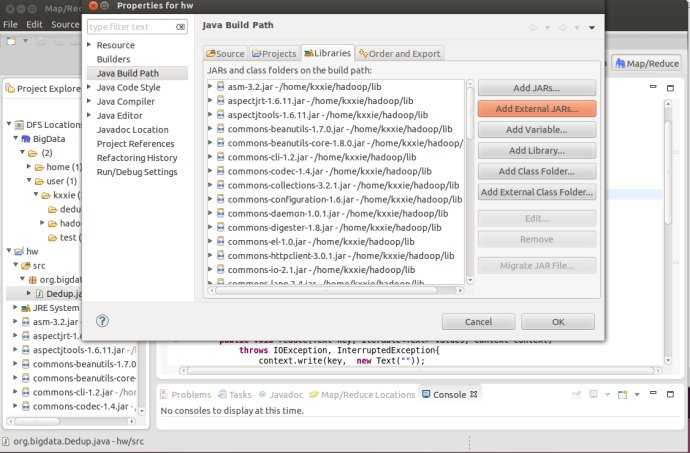This screenshot has height=453, width=690.
Task: Collapse DFS Locations in Project Explorer
Action: (9, 124)
